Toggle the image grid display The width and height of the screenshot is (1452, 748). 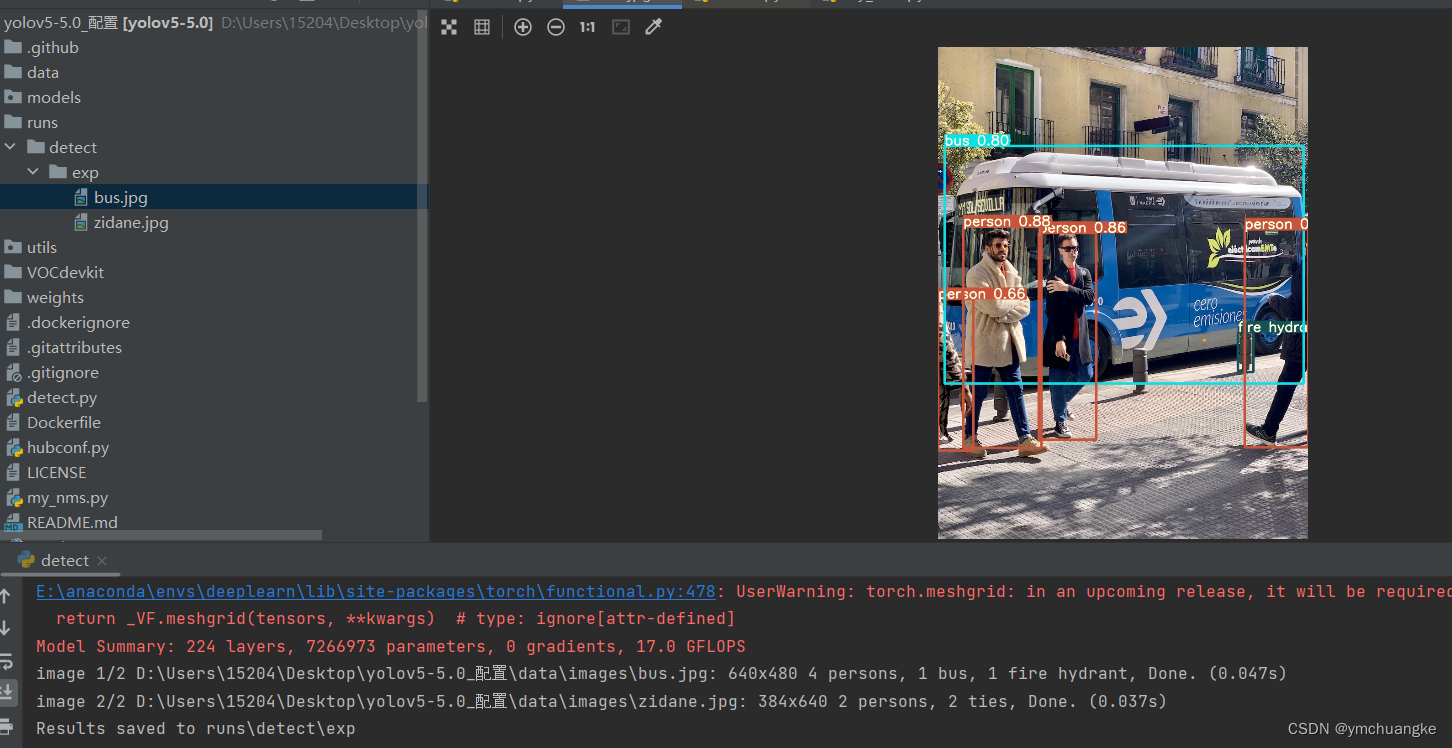(482, 27)
